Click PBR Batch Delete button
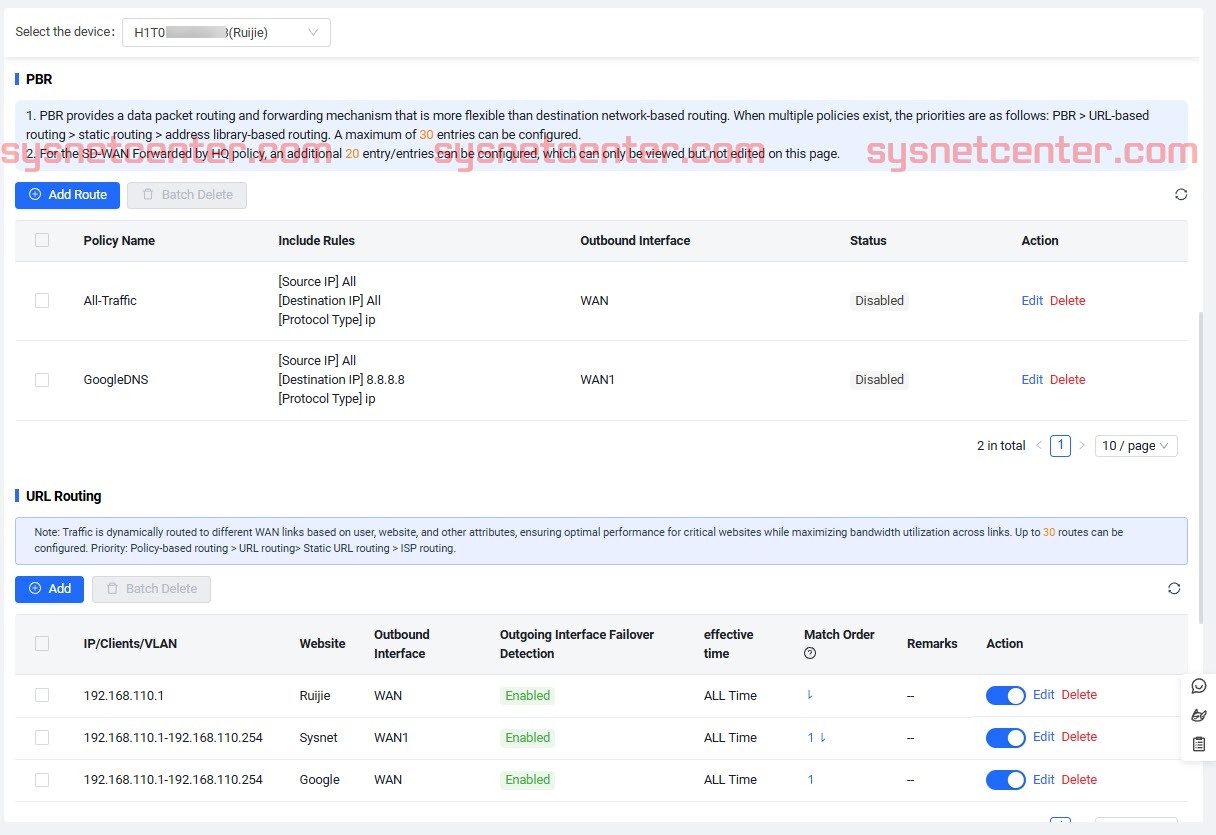This screenshot has height=835, width=1216. click(x=187, y=195)
